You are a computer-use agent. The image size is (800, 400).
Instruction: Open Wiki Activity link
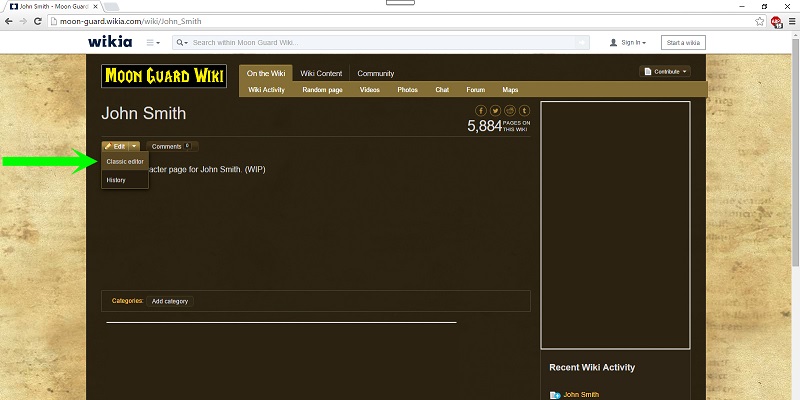(266, 90)
